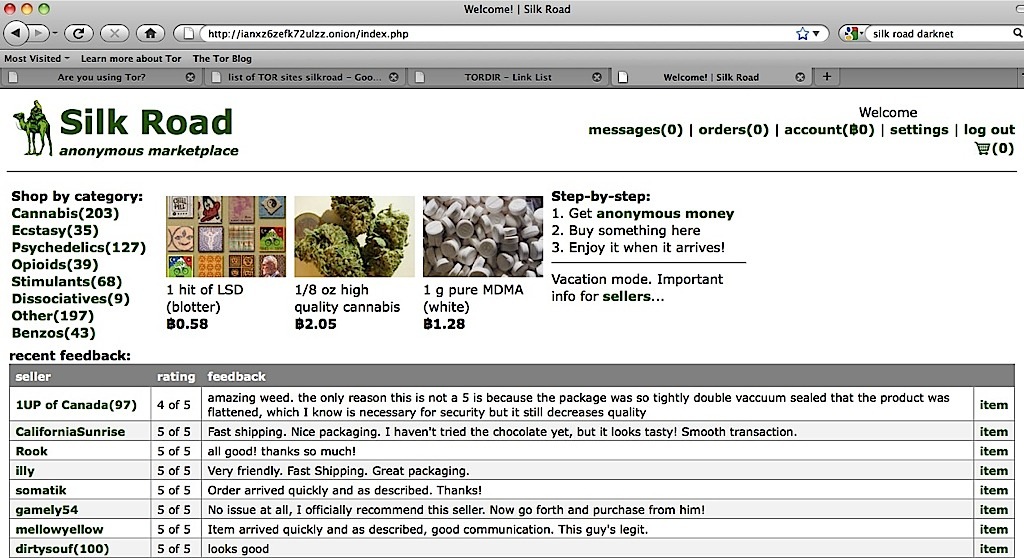Click the cannabis bud thumbnail image

(354, 237)
